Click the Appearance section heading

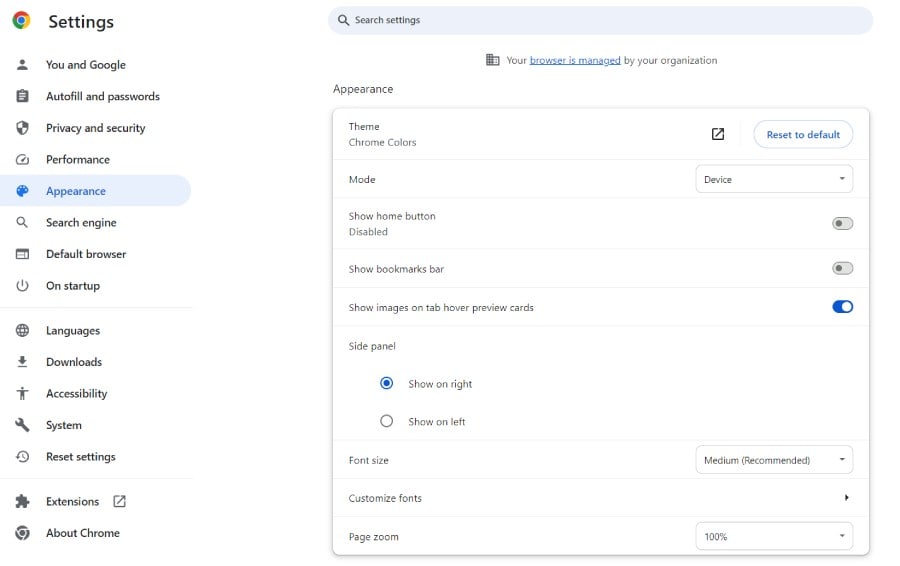coord(363,89)
